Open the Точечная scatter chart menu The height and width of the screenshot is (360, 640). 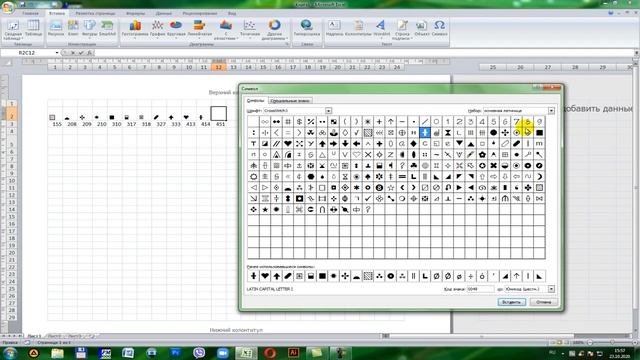[250, 29]
